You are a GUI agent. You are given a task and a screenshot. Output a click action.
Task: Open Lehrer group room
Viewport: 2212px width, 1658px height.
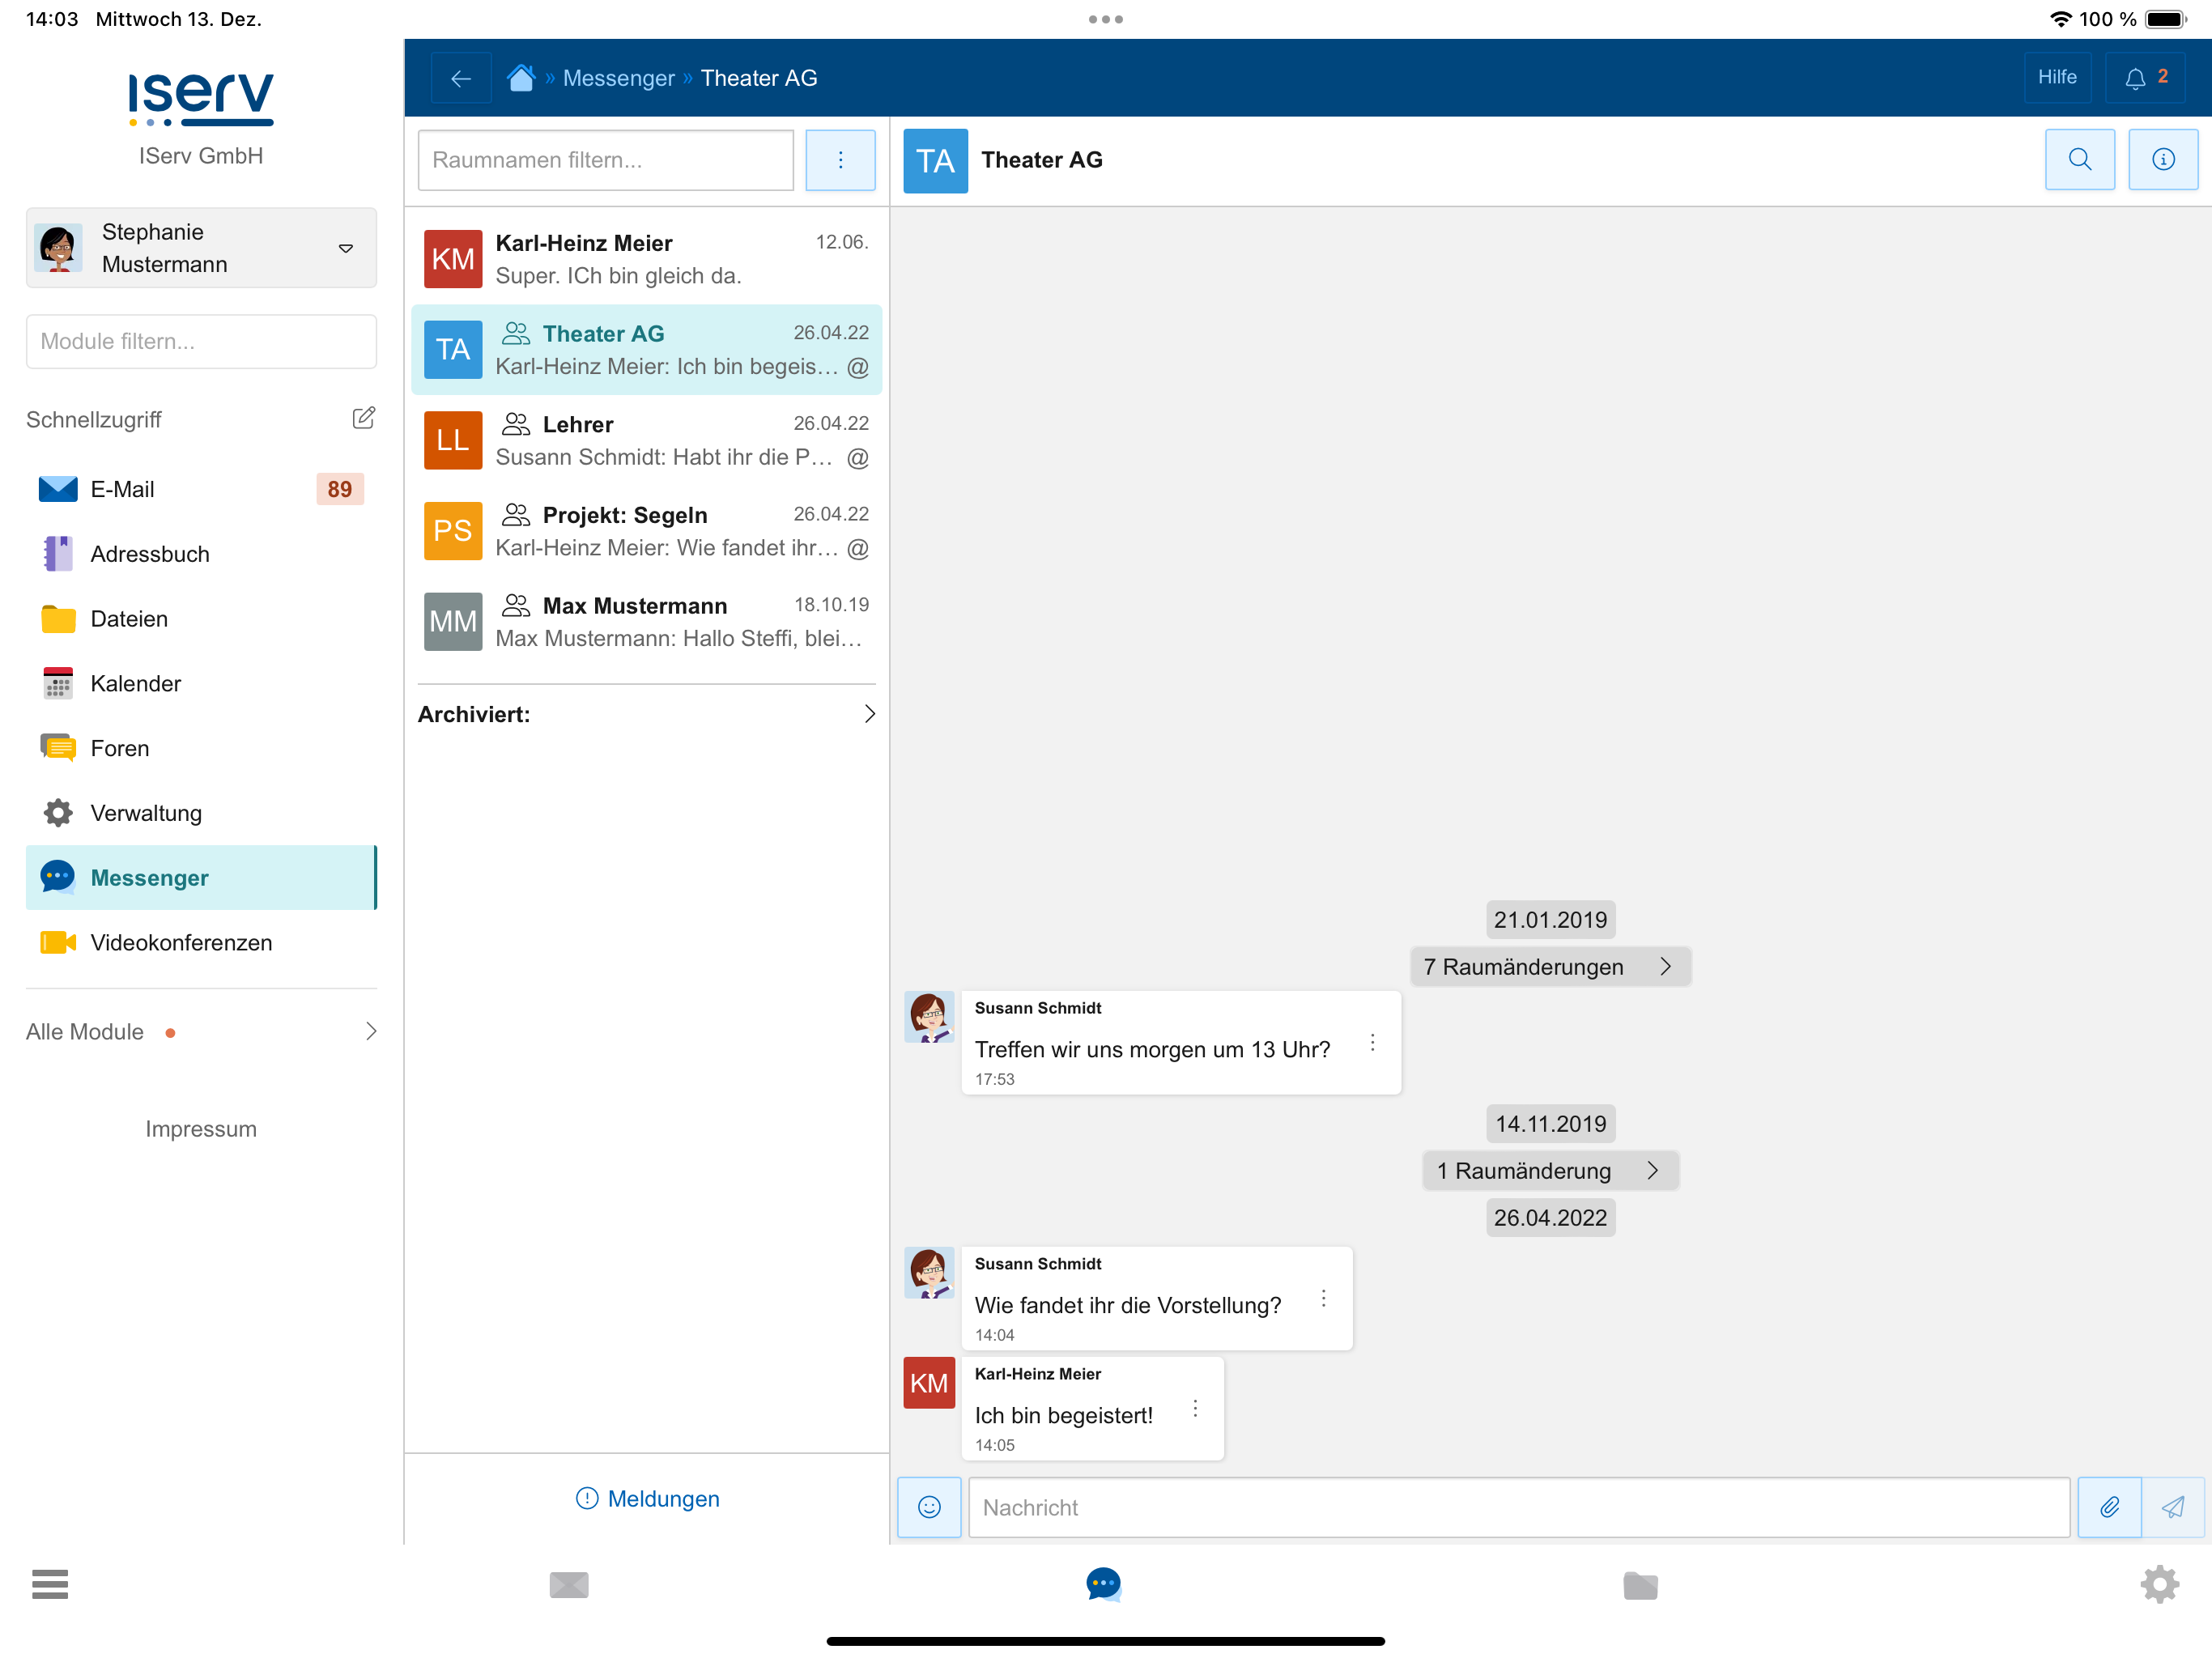click(646, 441)
